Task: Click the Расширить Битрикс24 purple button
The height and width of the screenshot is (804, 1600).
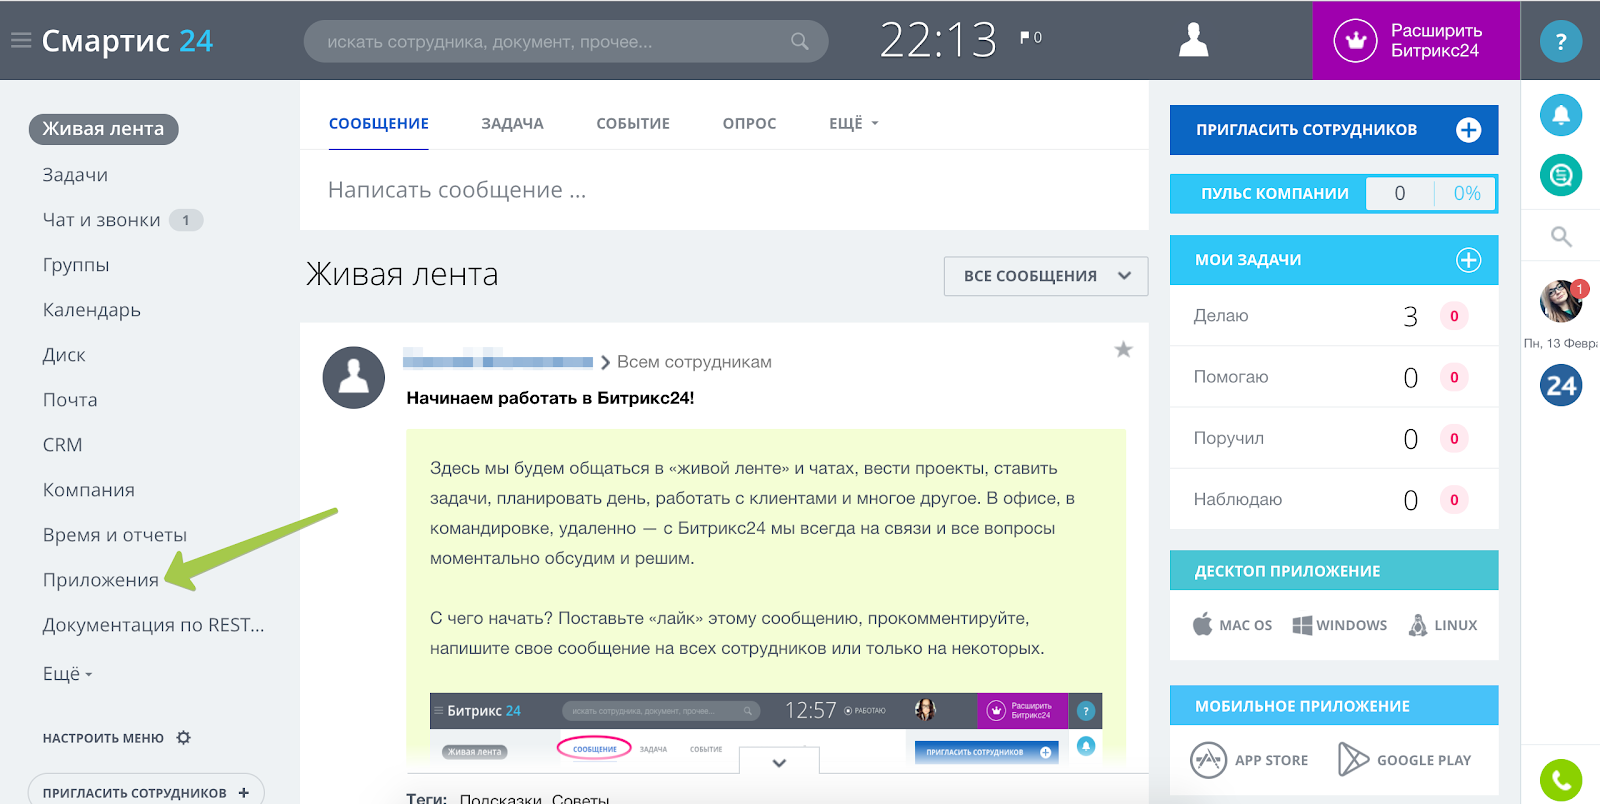Action: tap(1416, 41)
